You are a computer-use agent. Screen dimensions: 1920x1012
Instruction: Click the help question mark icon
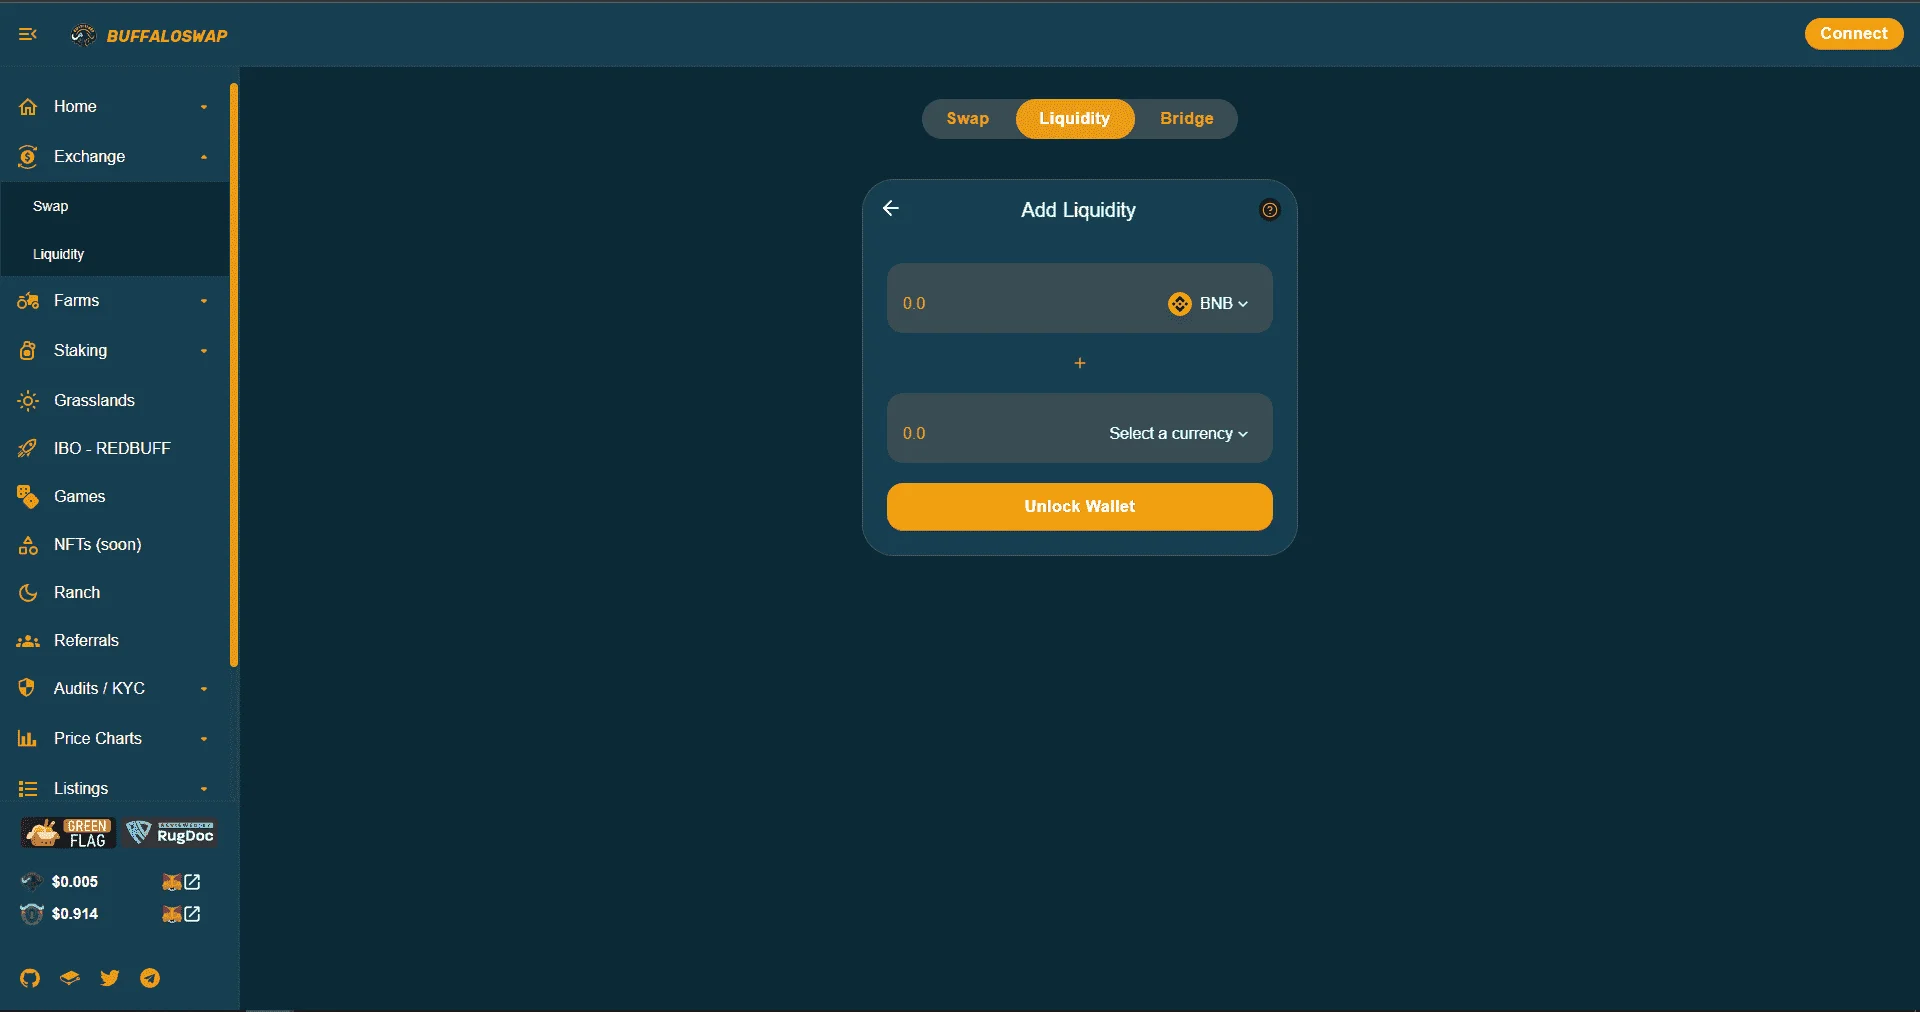tap(1270, 210)
